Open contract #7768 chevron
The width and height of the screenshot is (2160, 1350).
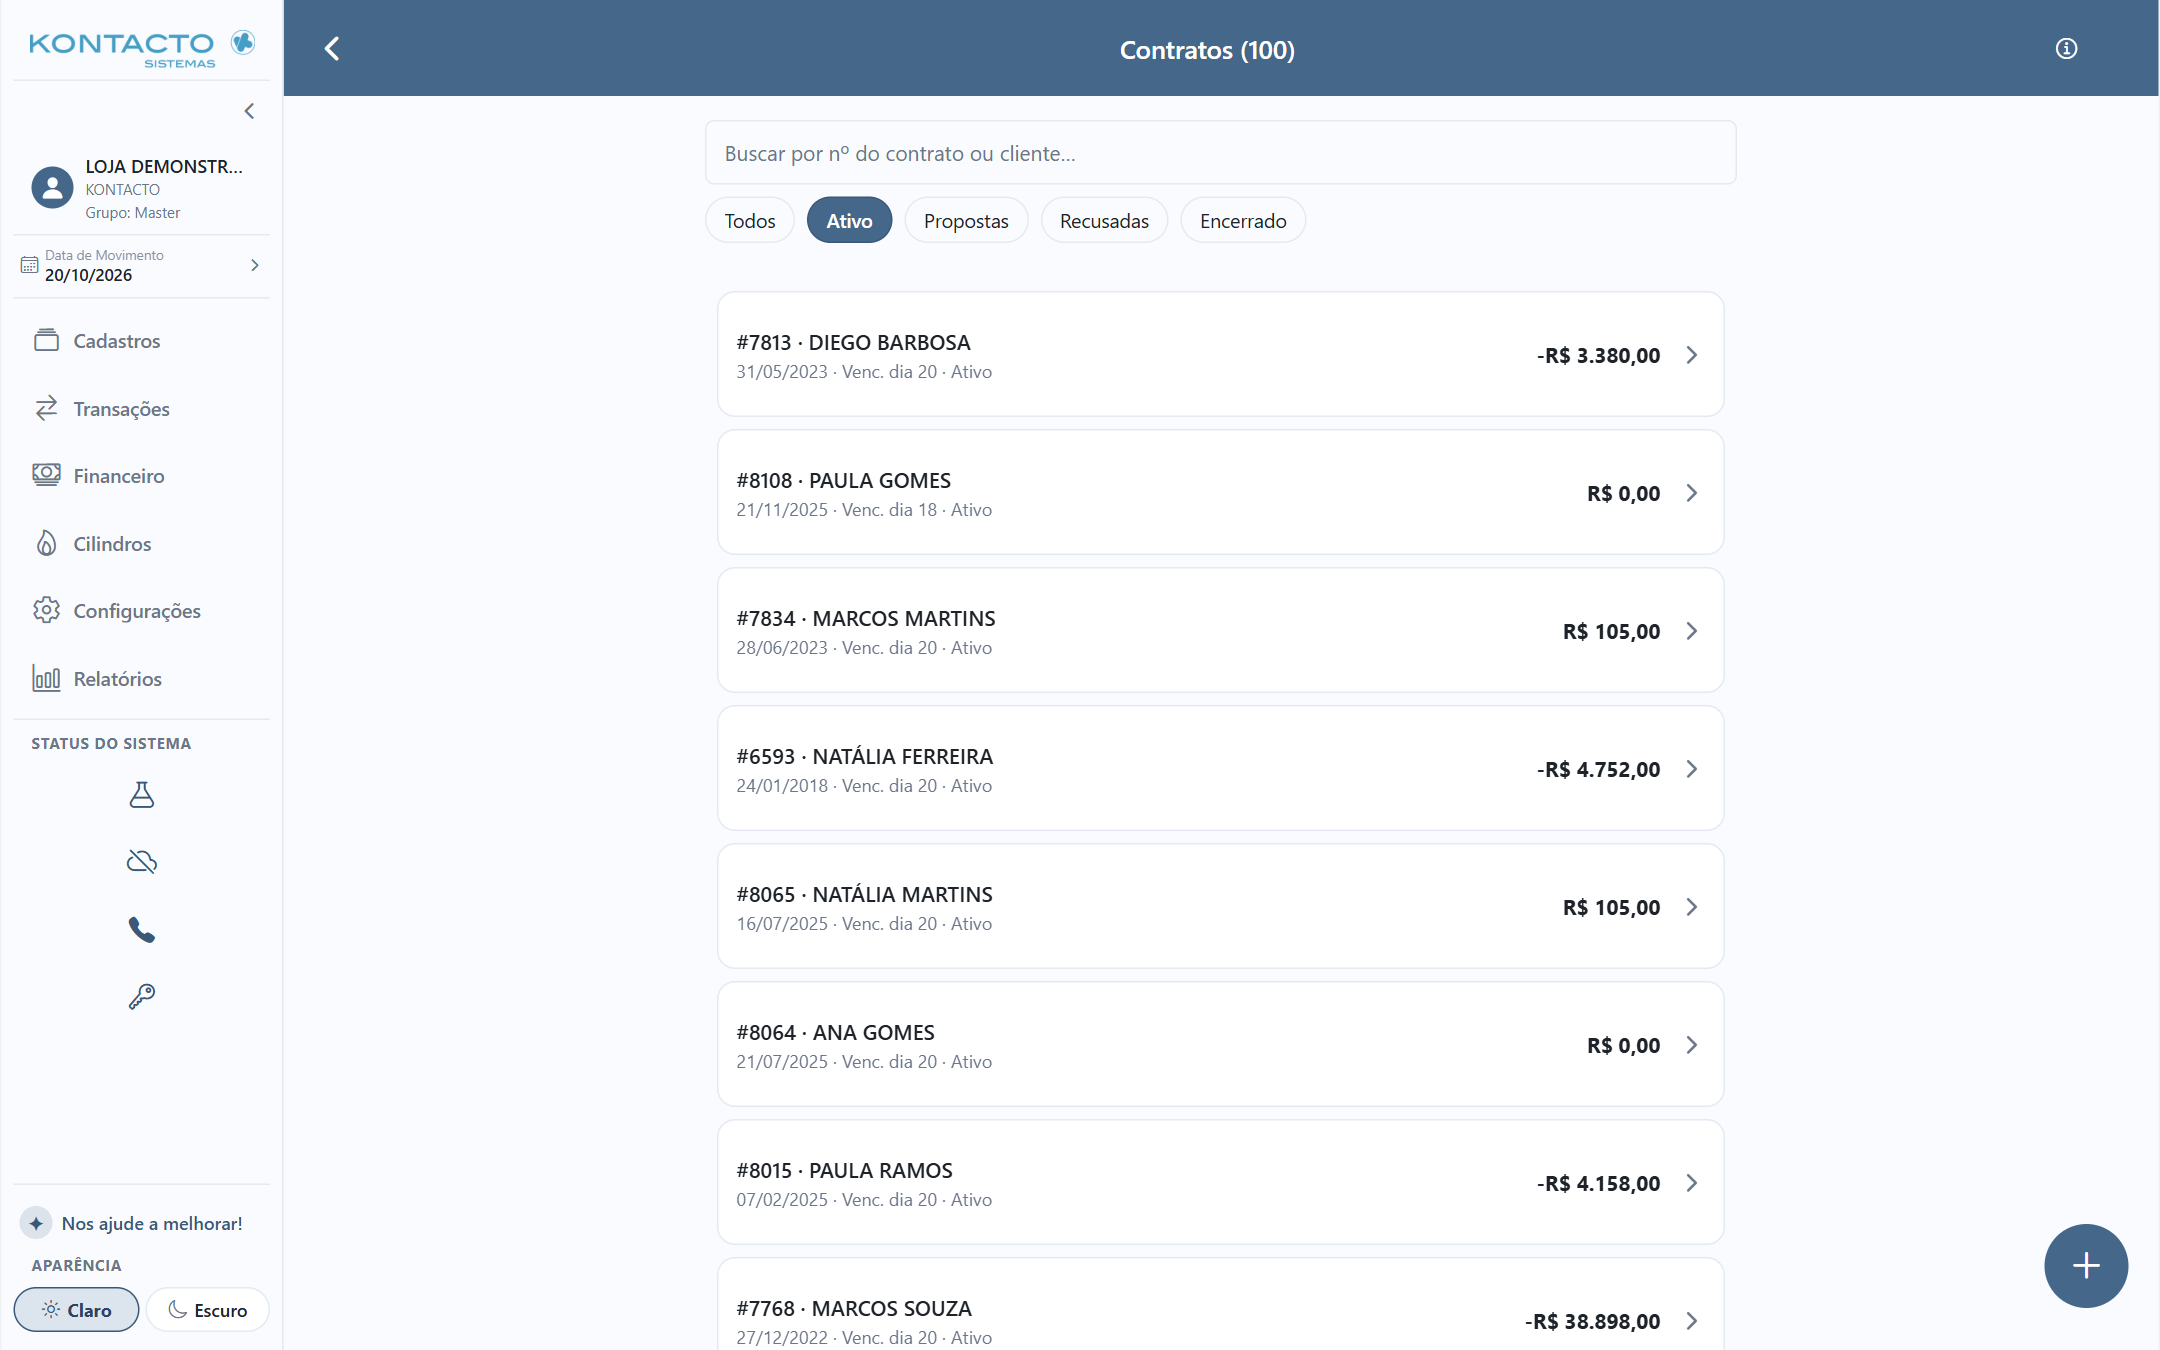(x=1691, y=1321)
